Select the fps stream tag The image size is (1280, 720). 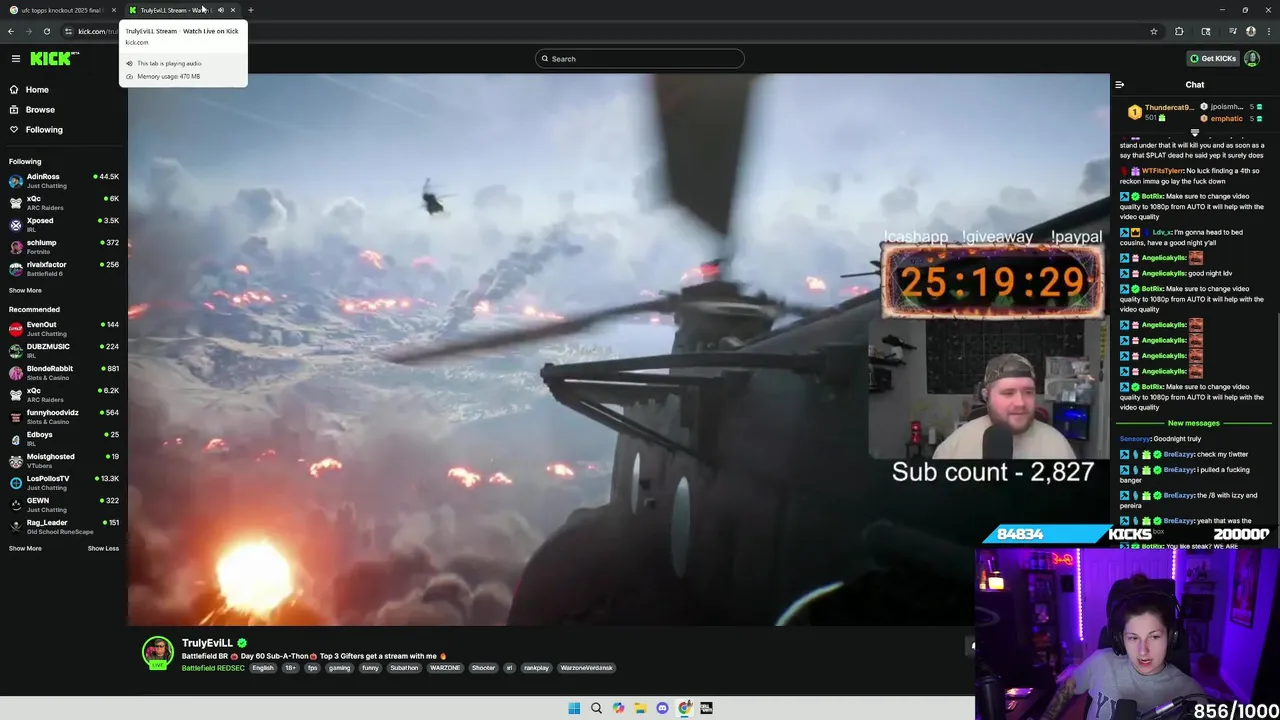[x=312, y=668]
